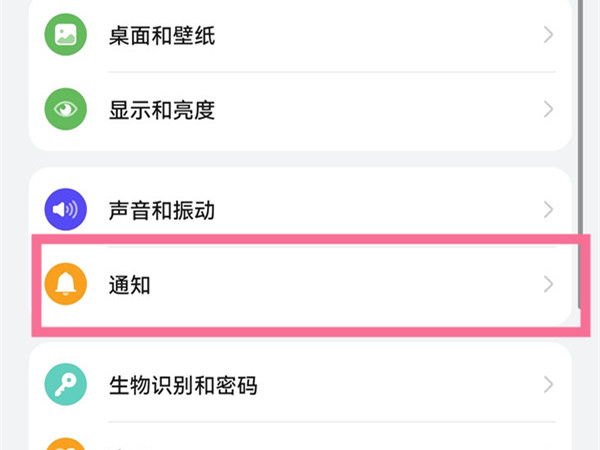The height and width of the screenshot is (450, 600).
Task: Click the arrow next to 声音和振动
Action: tap(548, 210)
